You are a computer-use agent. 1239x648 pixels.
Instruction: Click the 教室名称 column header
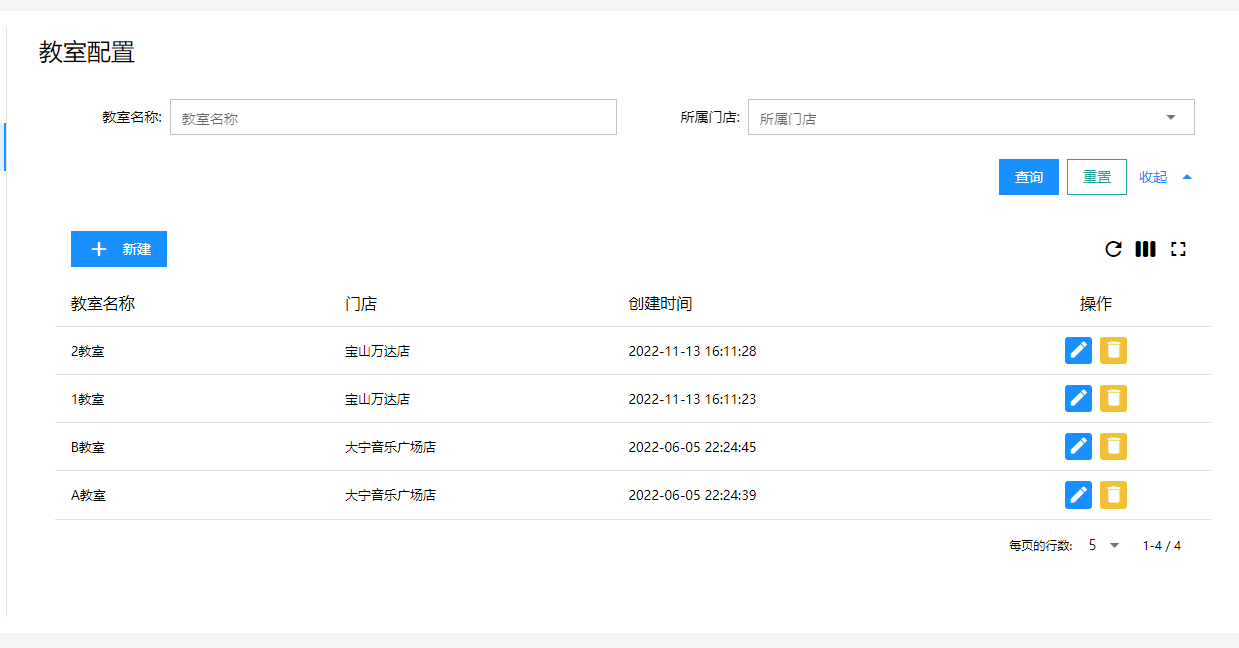pos(103,304)
